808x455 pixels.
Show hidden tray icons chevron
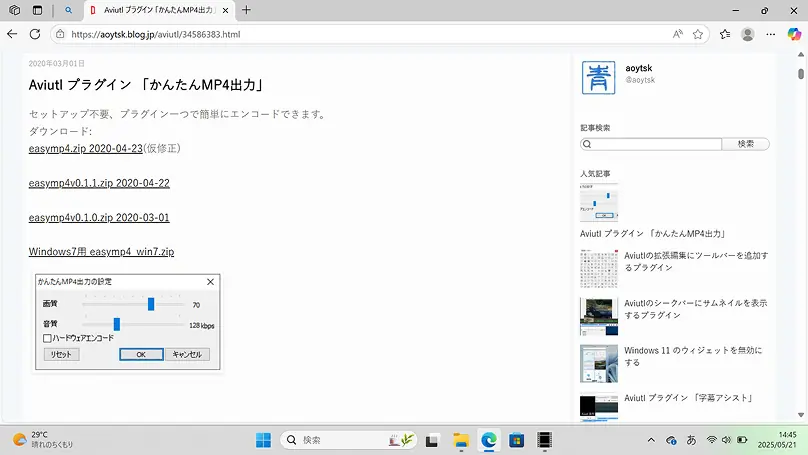(x=651, y=440)
